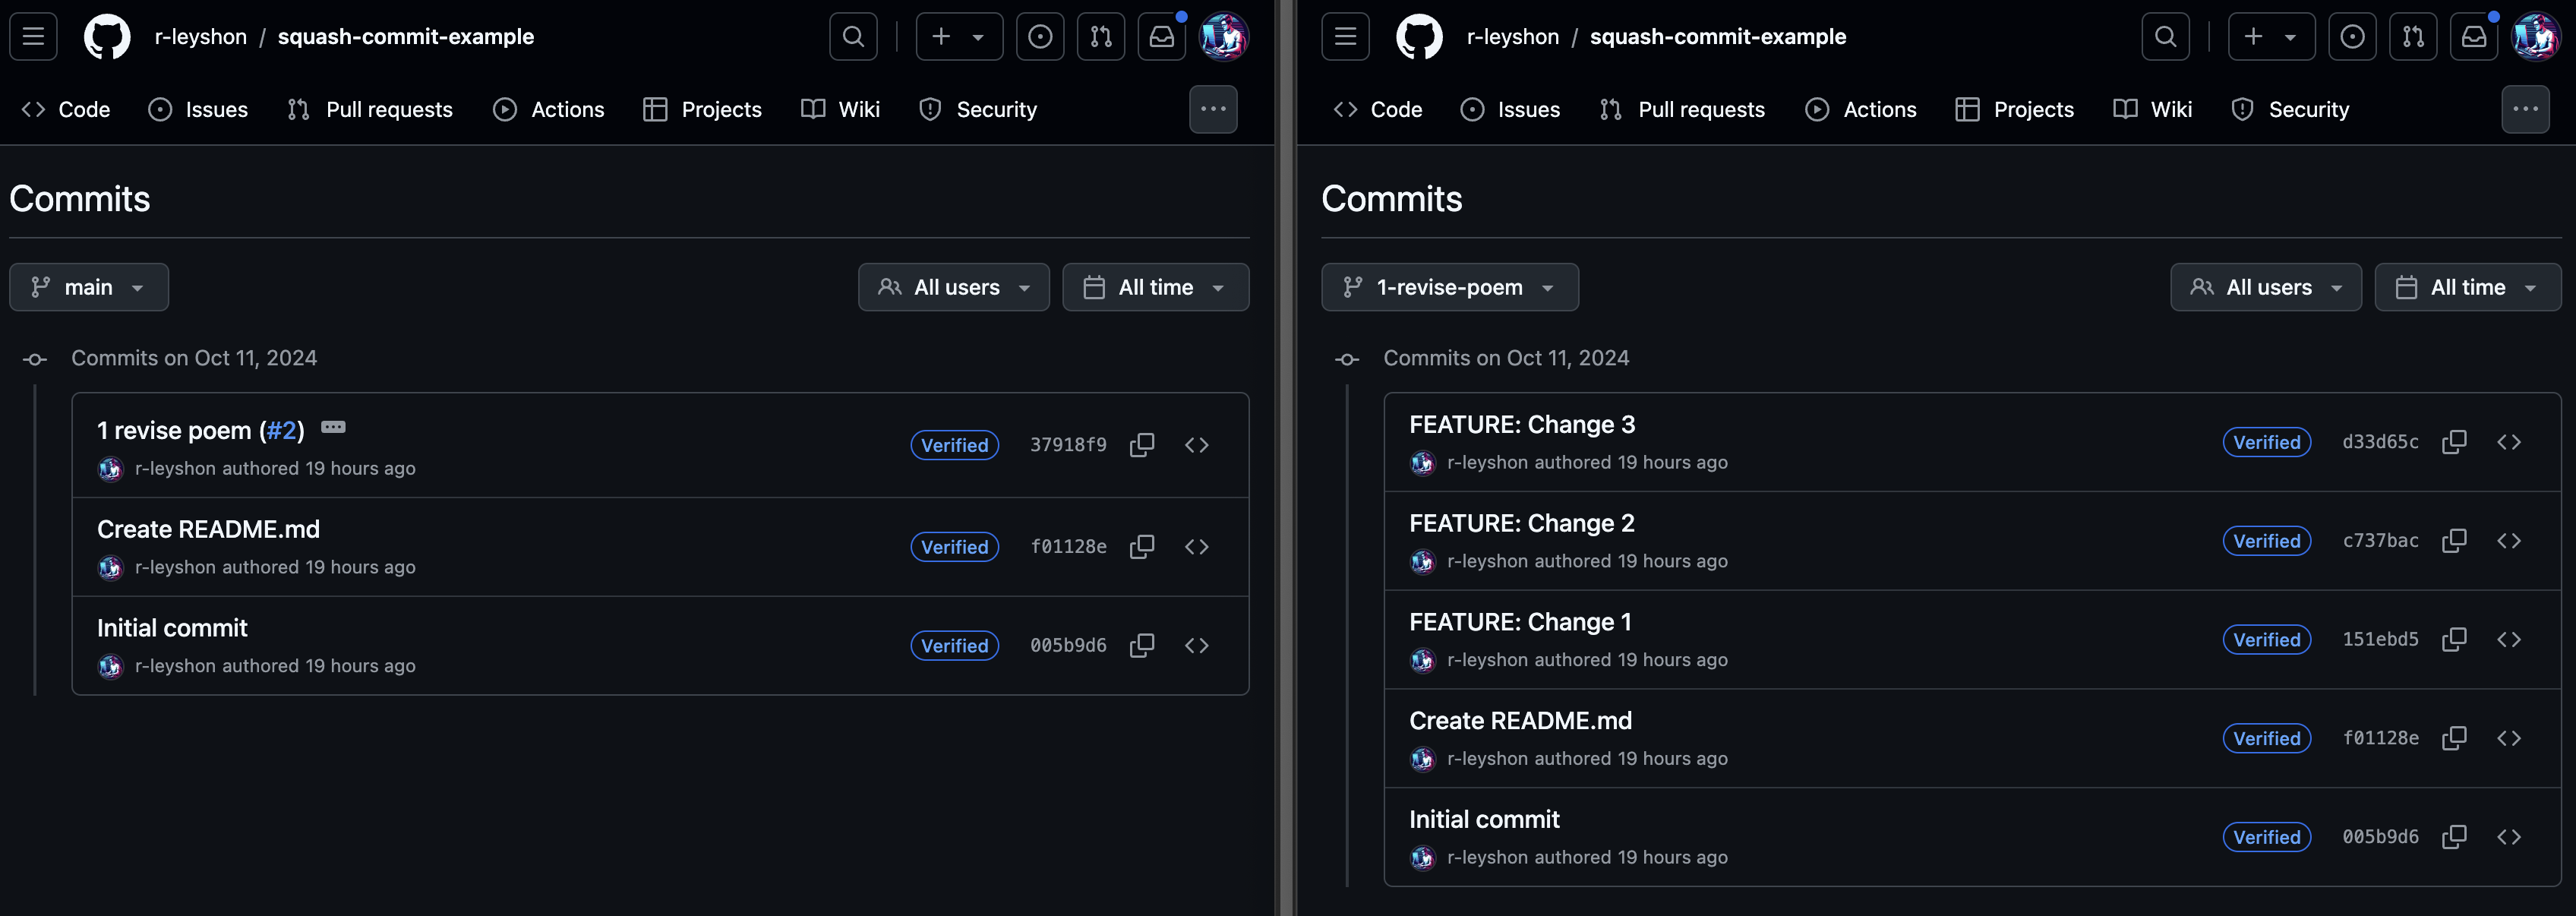Open All time date filter in right window

(x=2466, y=287)
